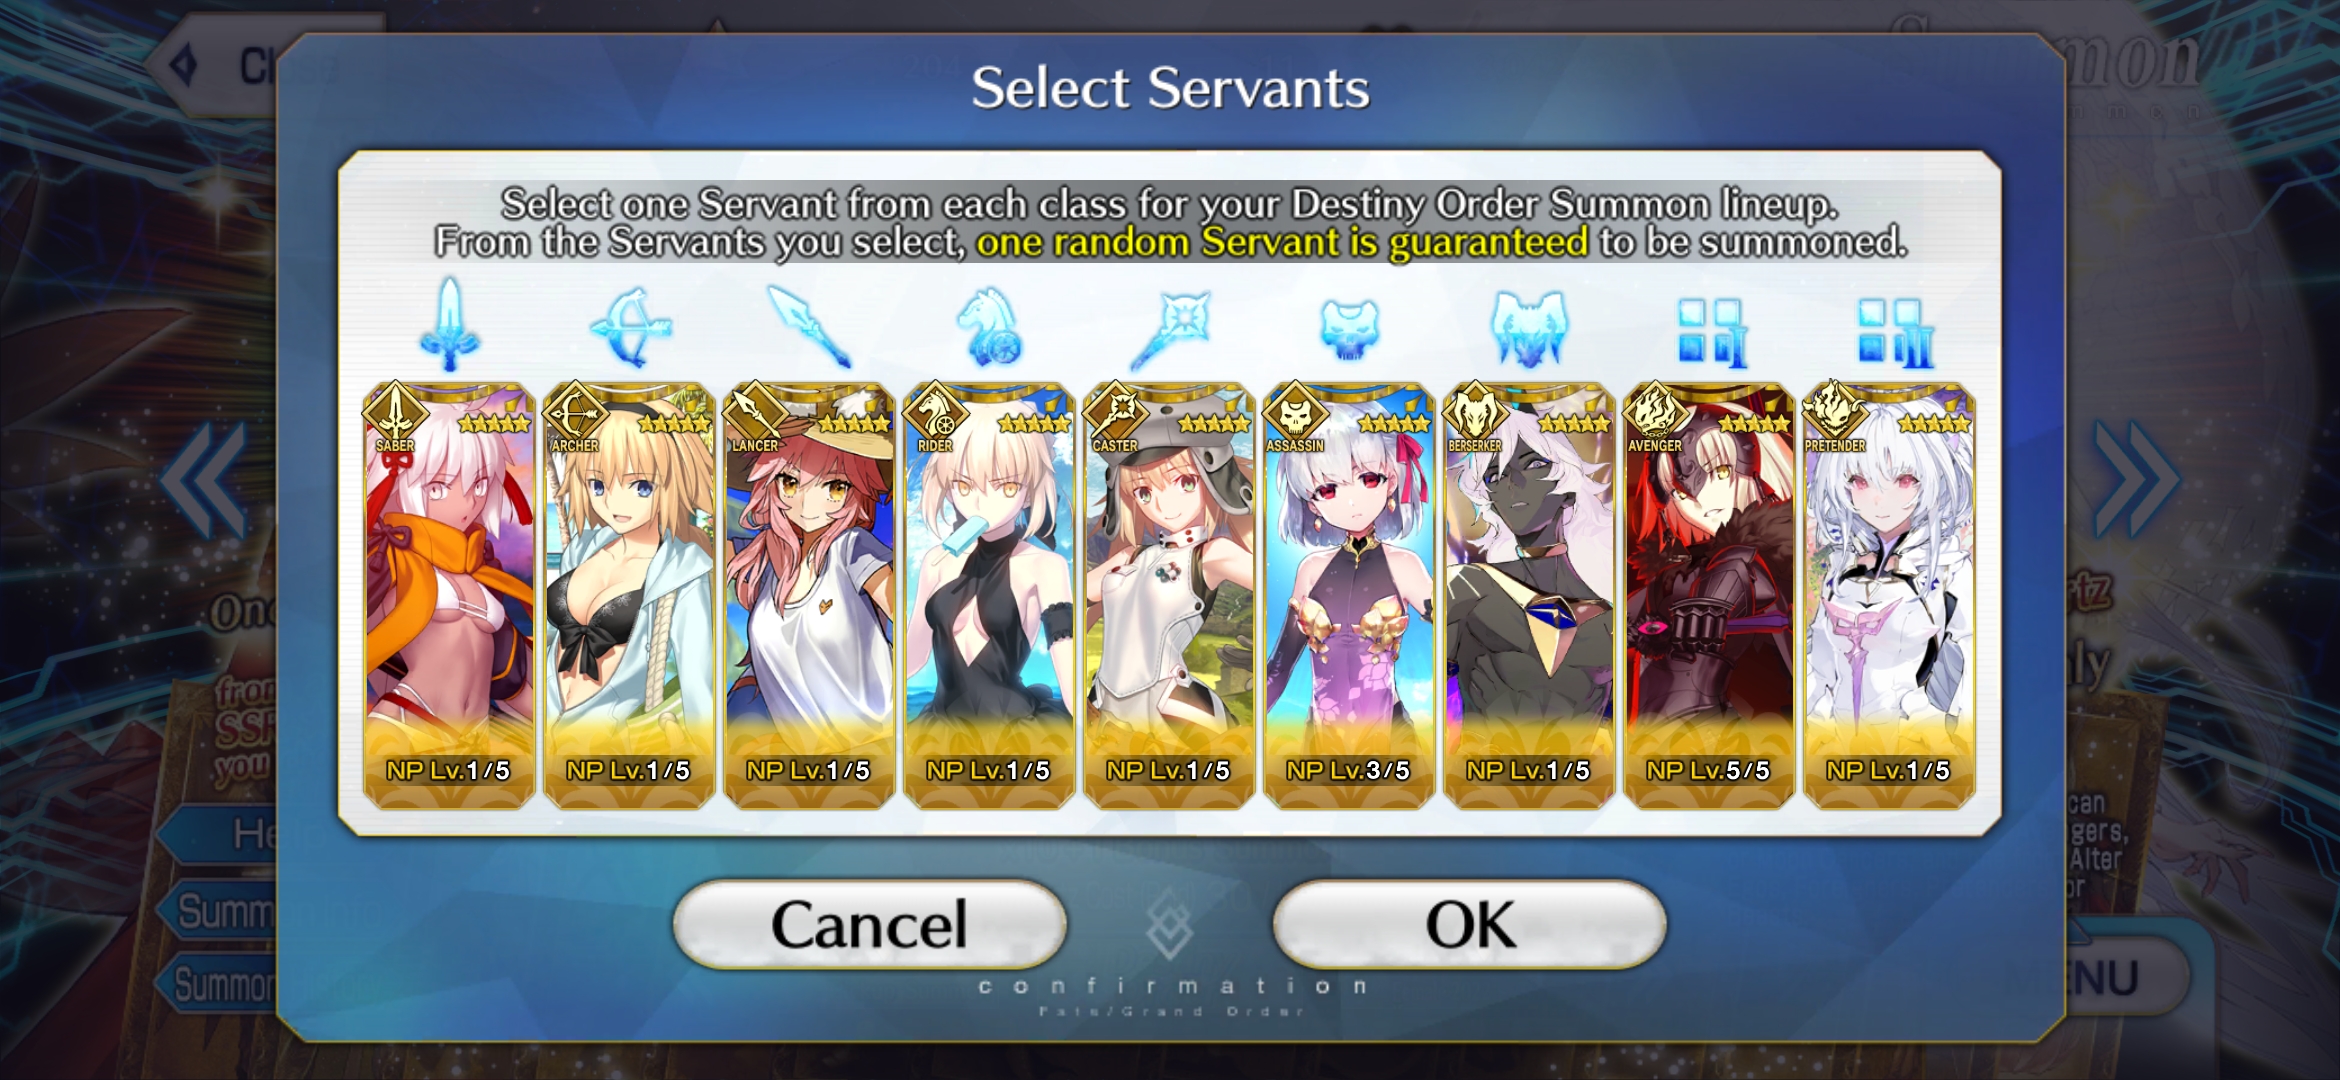Pick the Archer servant card
The width and height of the screenshot is (2340, 1080).
[x=629, y=595]
